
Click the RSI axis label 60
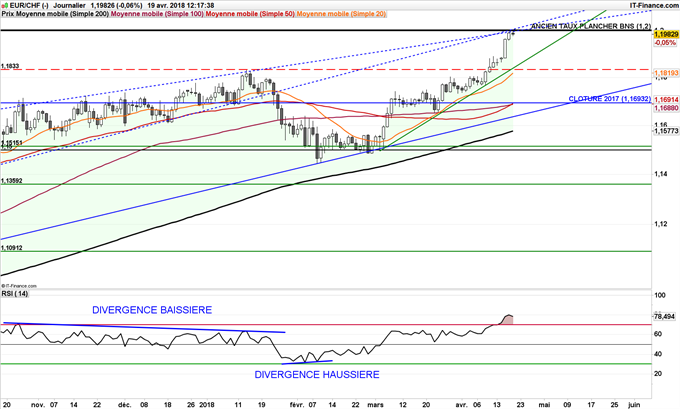[658, 334]
